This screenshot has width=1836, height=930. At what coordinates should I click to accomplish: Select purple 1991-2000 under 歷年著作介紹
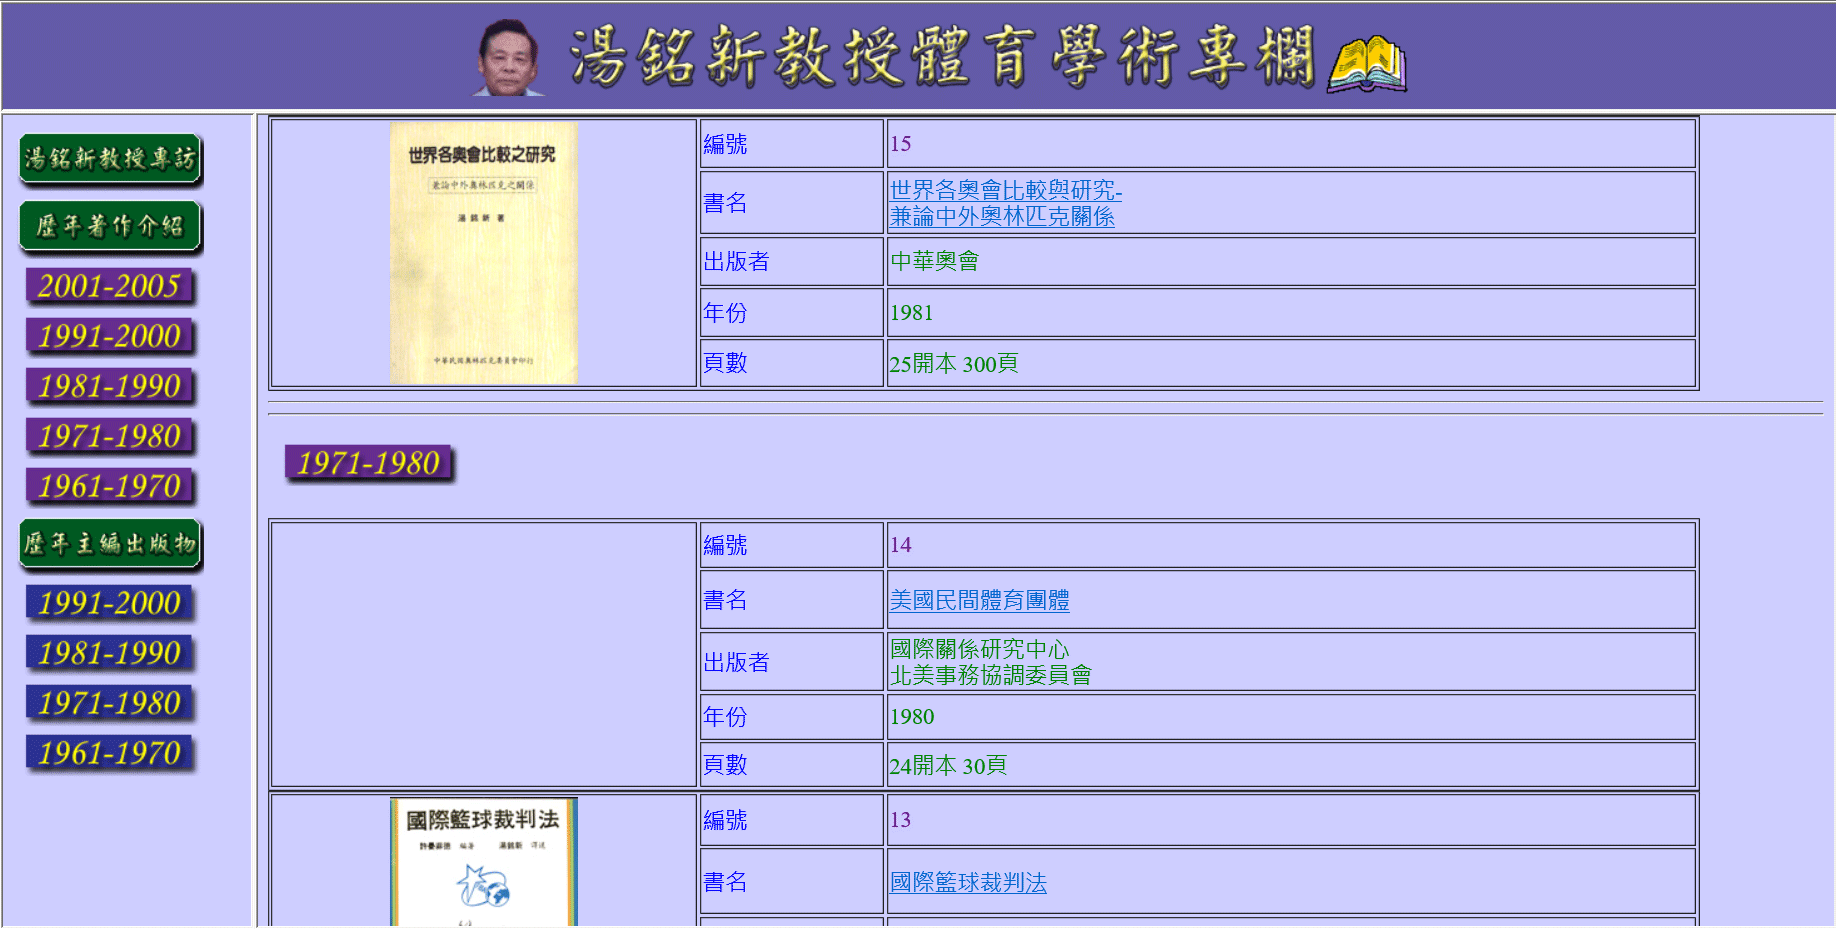[110, 337]
